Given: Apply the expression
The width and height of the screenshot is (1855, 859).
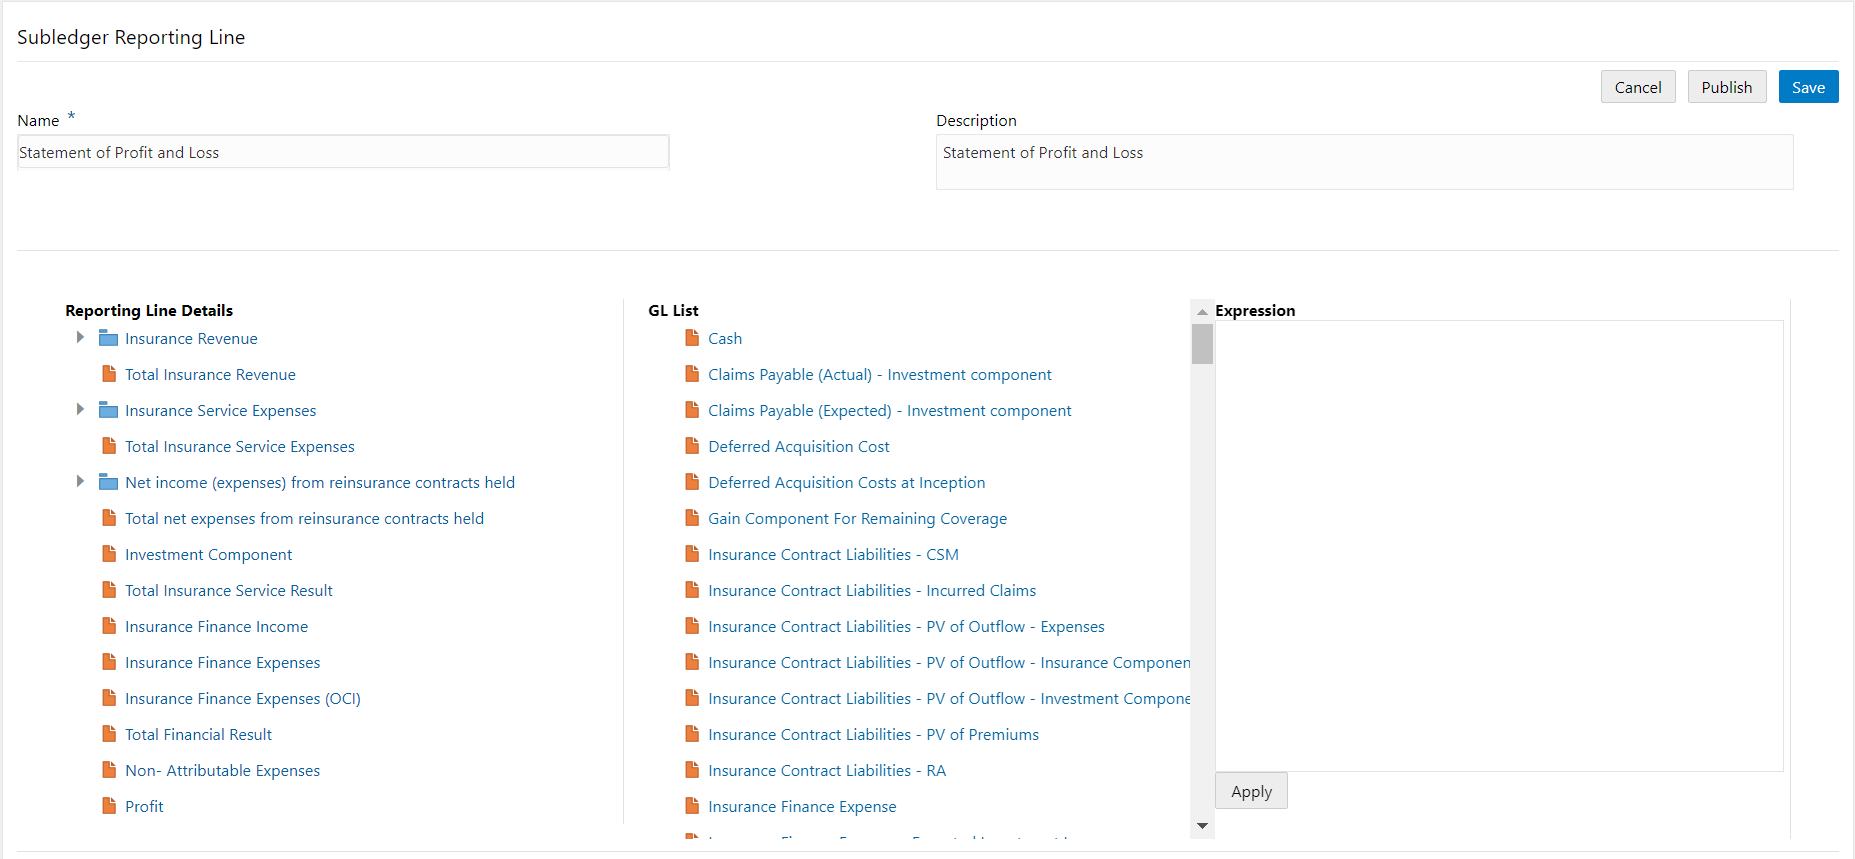Looking at the screenshot, I should [x=1251, y=791].
